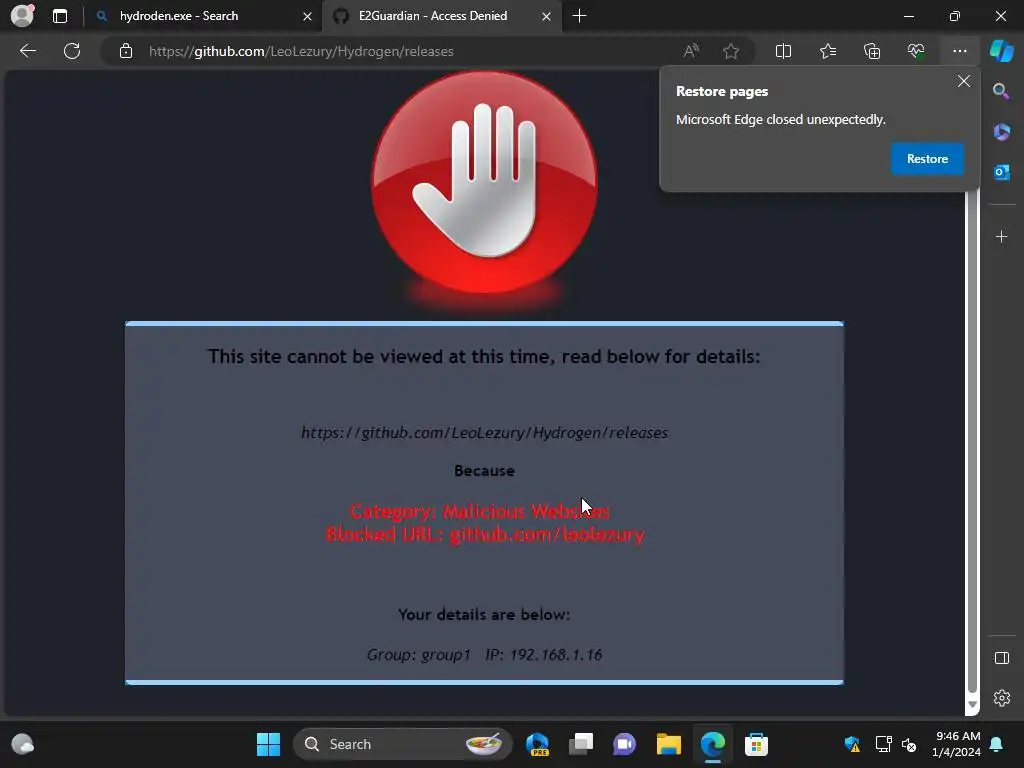The image size is (1024, 768).
Task: Open Browser essentials heart icon
Action: pos(916,51)
